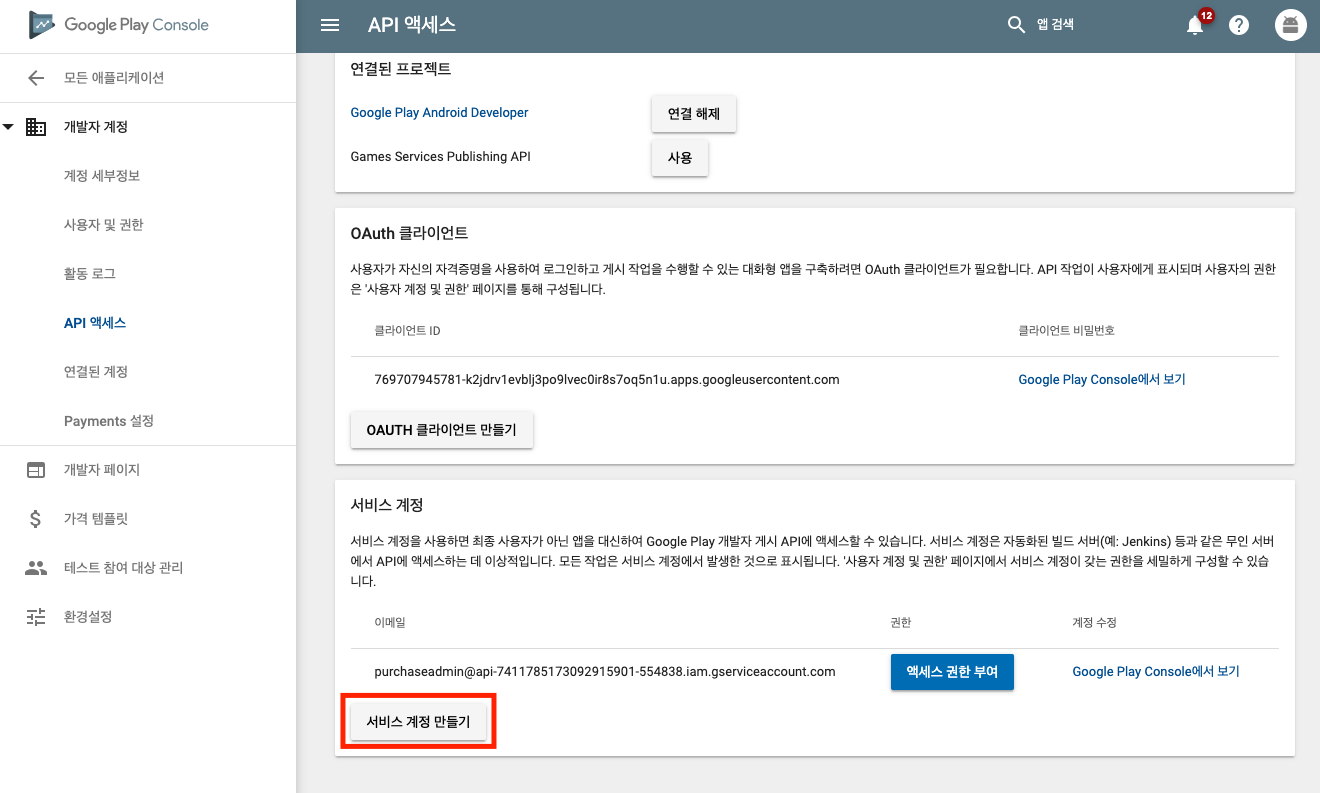Open 연결된 계정 page
The image size is (1320, 793).
coord(96,372)
